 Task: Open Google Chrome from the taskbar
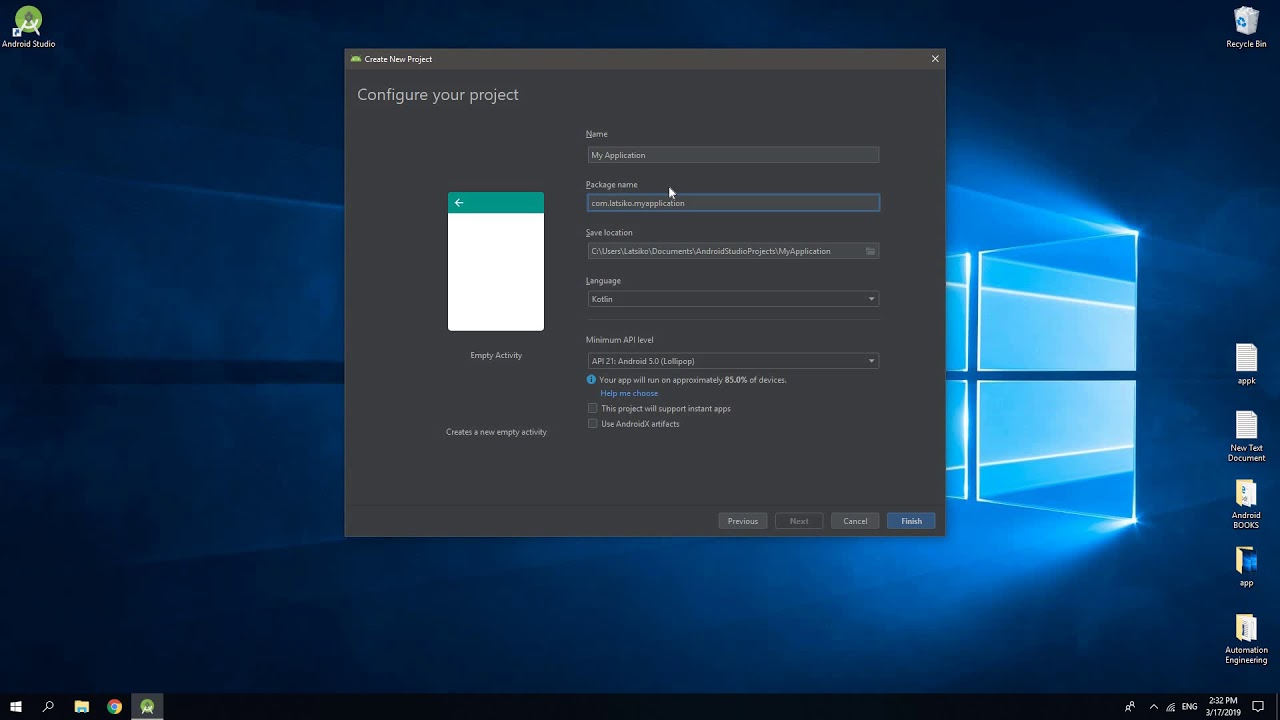(115, 707)
